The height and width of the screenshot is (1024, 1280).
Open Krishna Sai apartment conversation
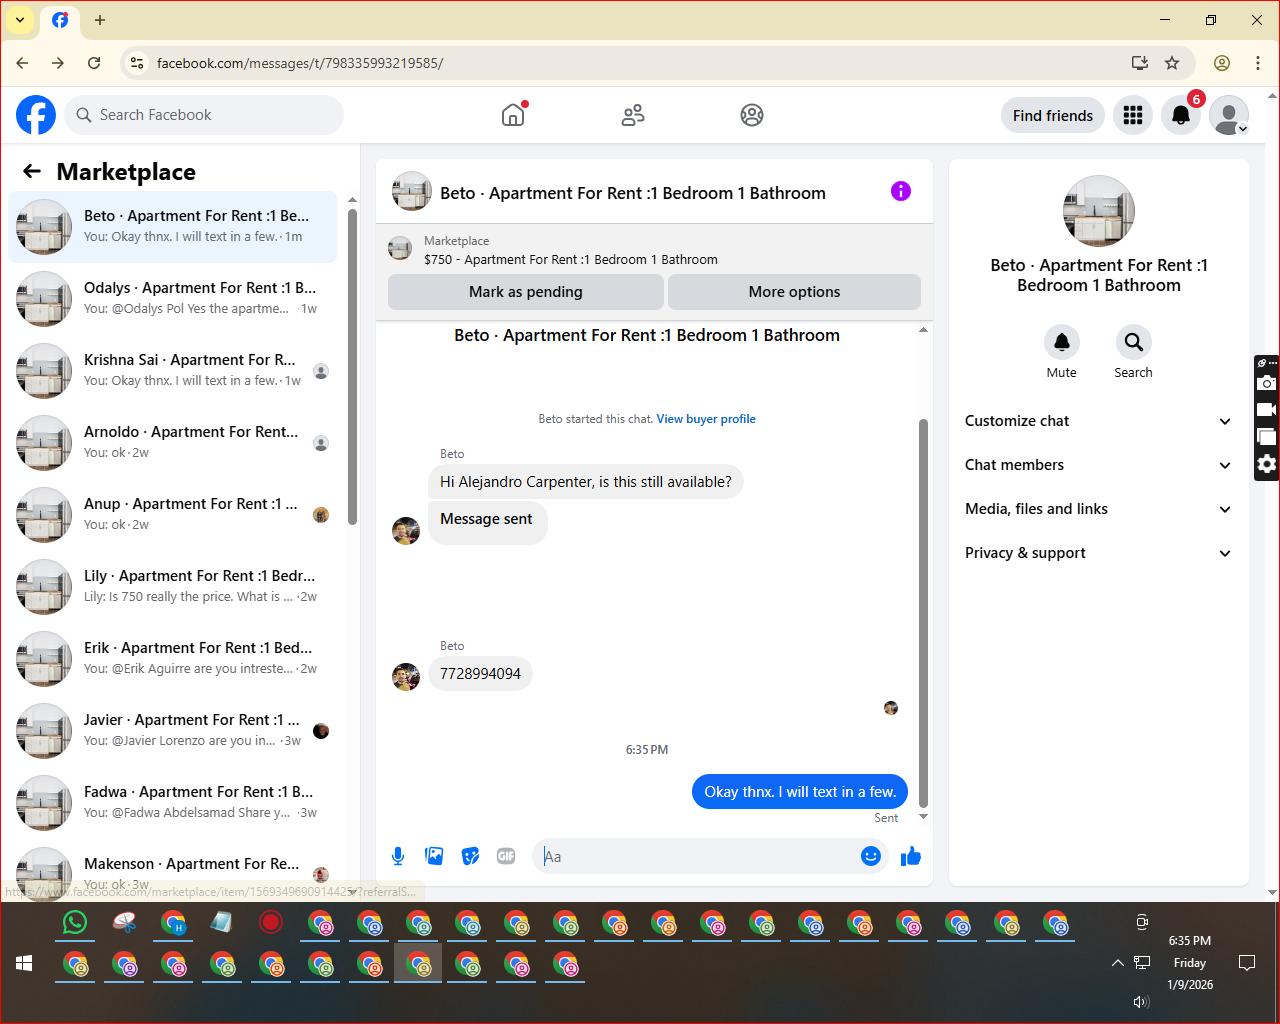click(x=173, y=371)
